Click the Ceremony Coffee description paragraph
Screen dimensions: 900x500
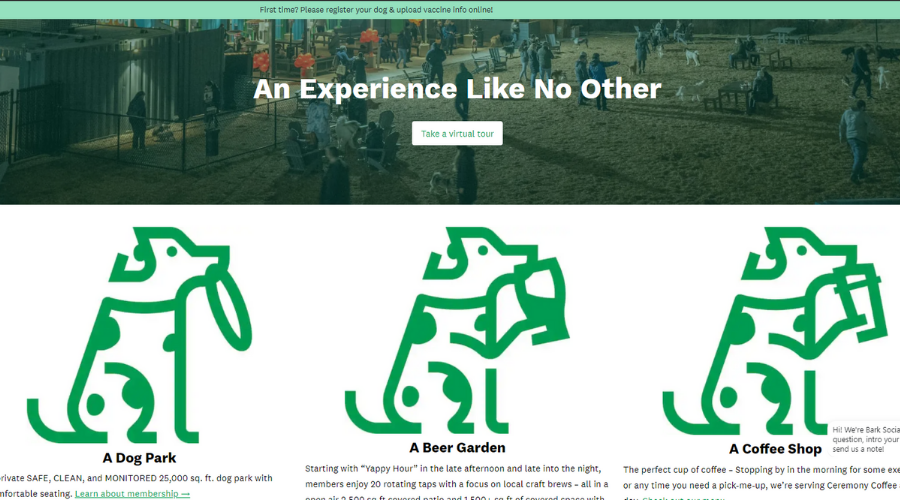click(762, 484)
